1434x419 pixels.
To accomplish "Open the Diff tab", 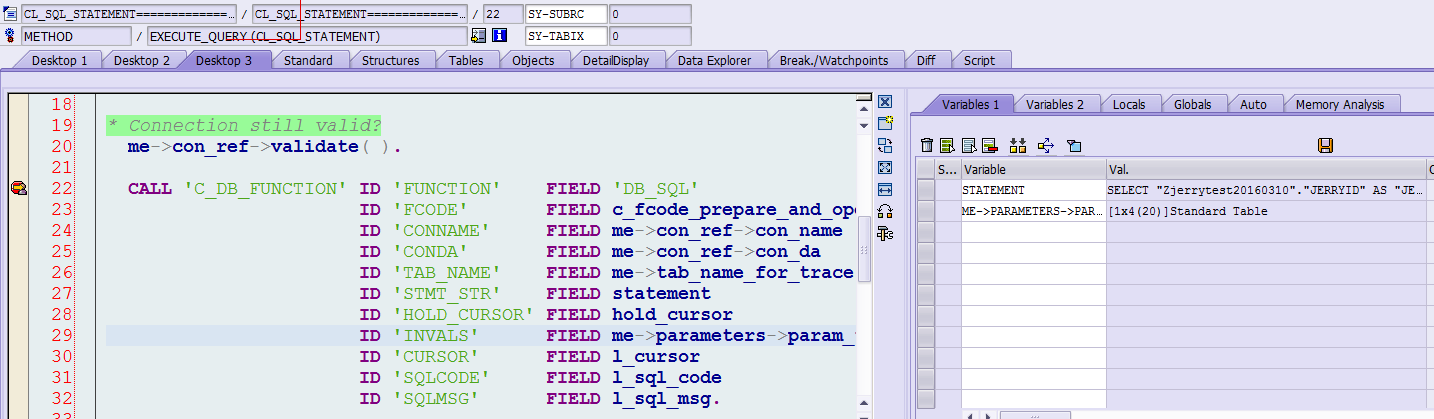I will click(x=927, y=60).
